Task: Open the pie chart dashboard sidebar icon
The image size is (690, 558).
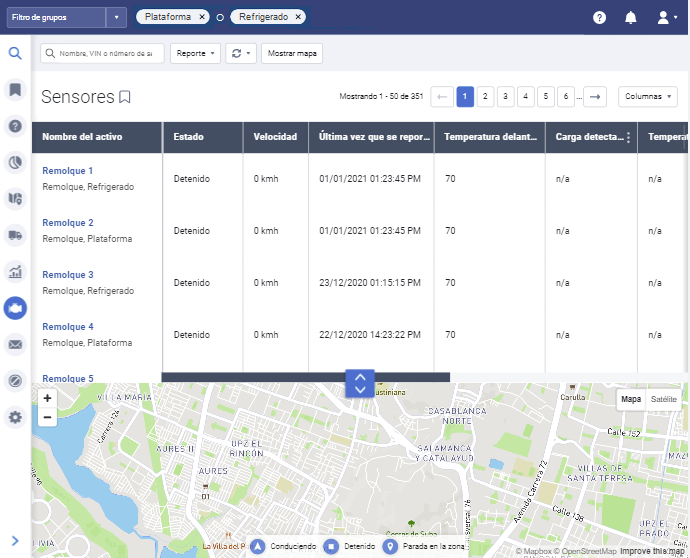Action: click(x=15, y=162)
